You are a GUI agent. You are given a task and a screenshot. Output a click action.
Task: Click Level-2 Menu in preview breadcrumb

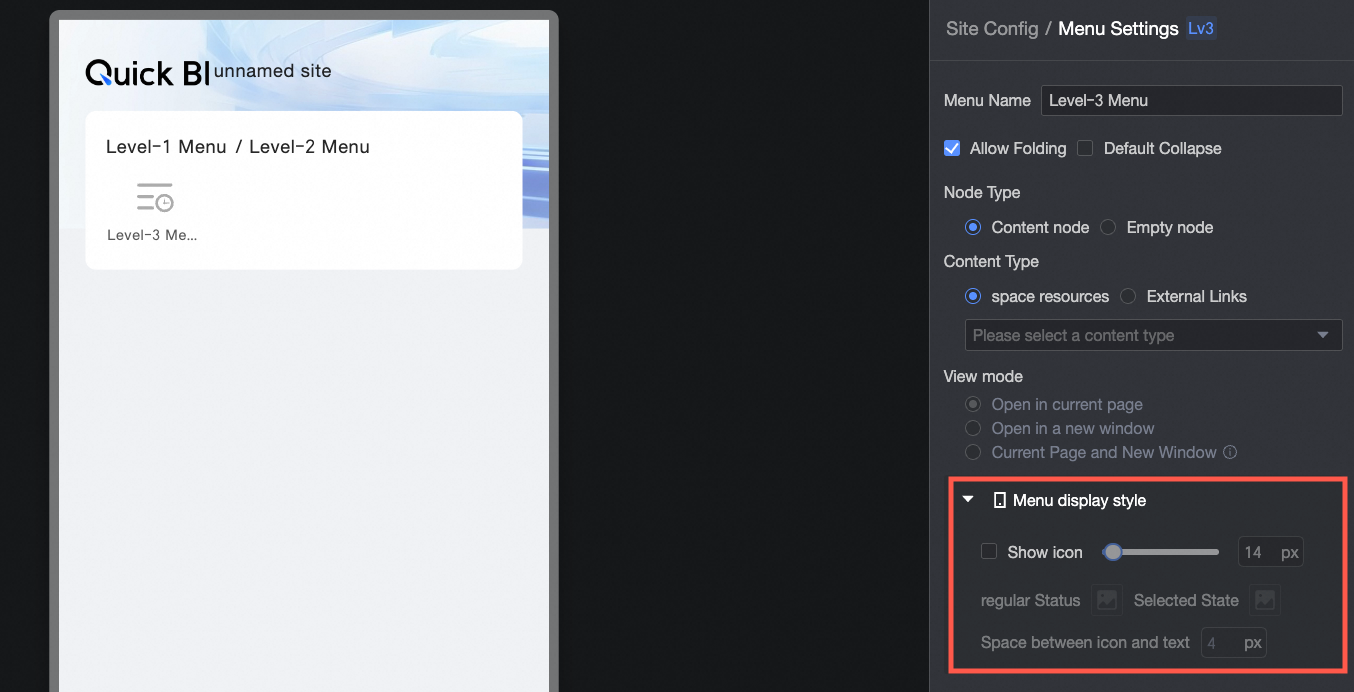[x=309, y=147]
